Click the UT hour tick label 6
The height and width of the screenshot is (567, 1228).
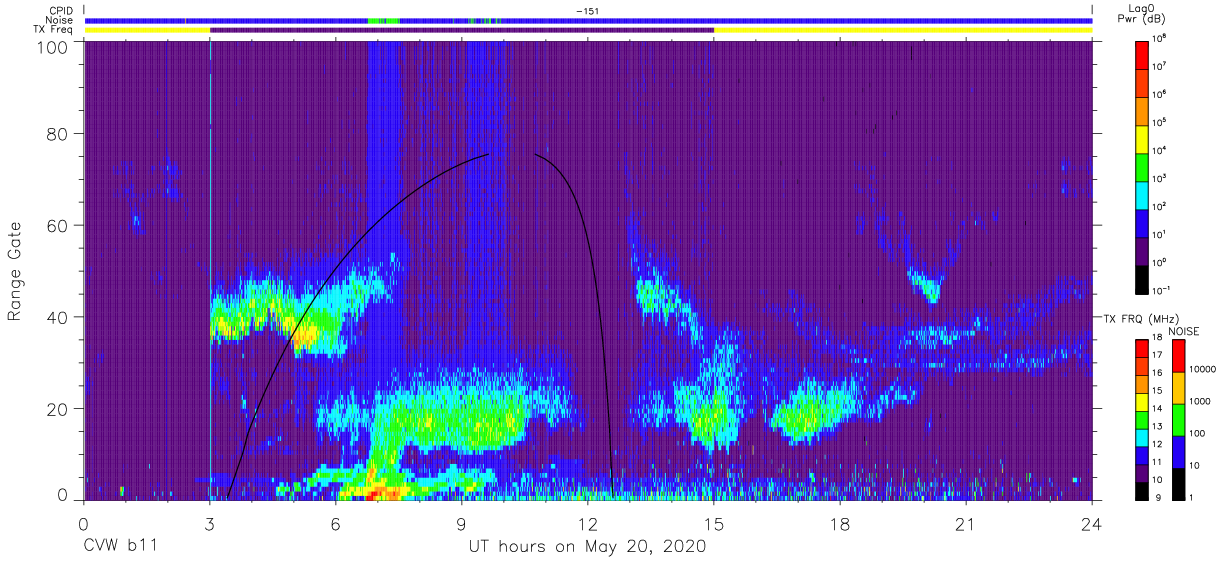click(x=335, y=524)
